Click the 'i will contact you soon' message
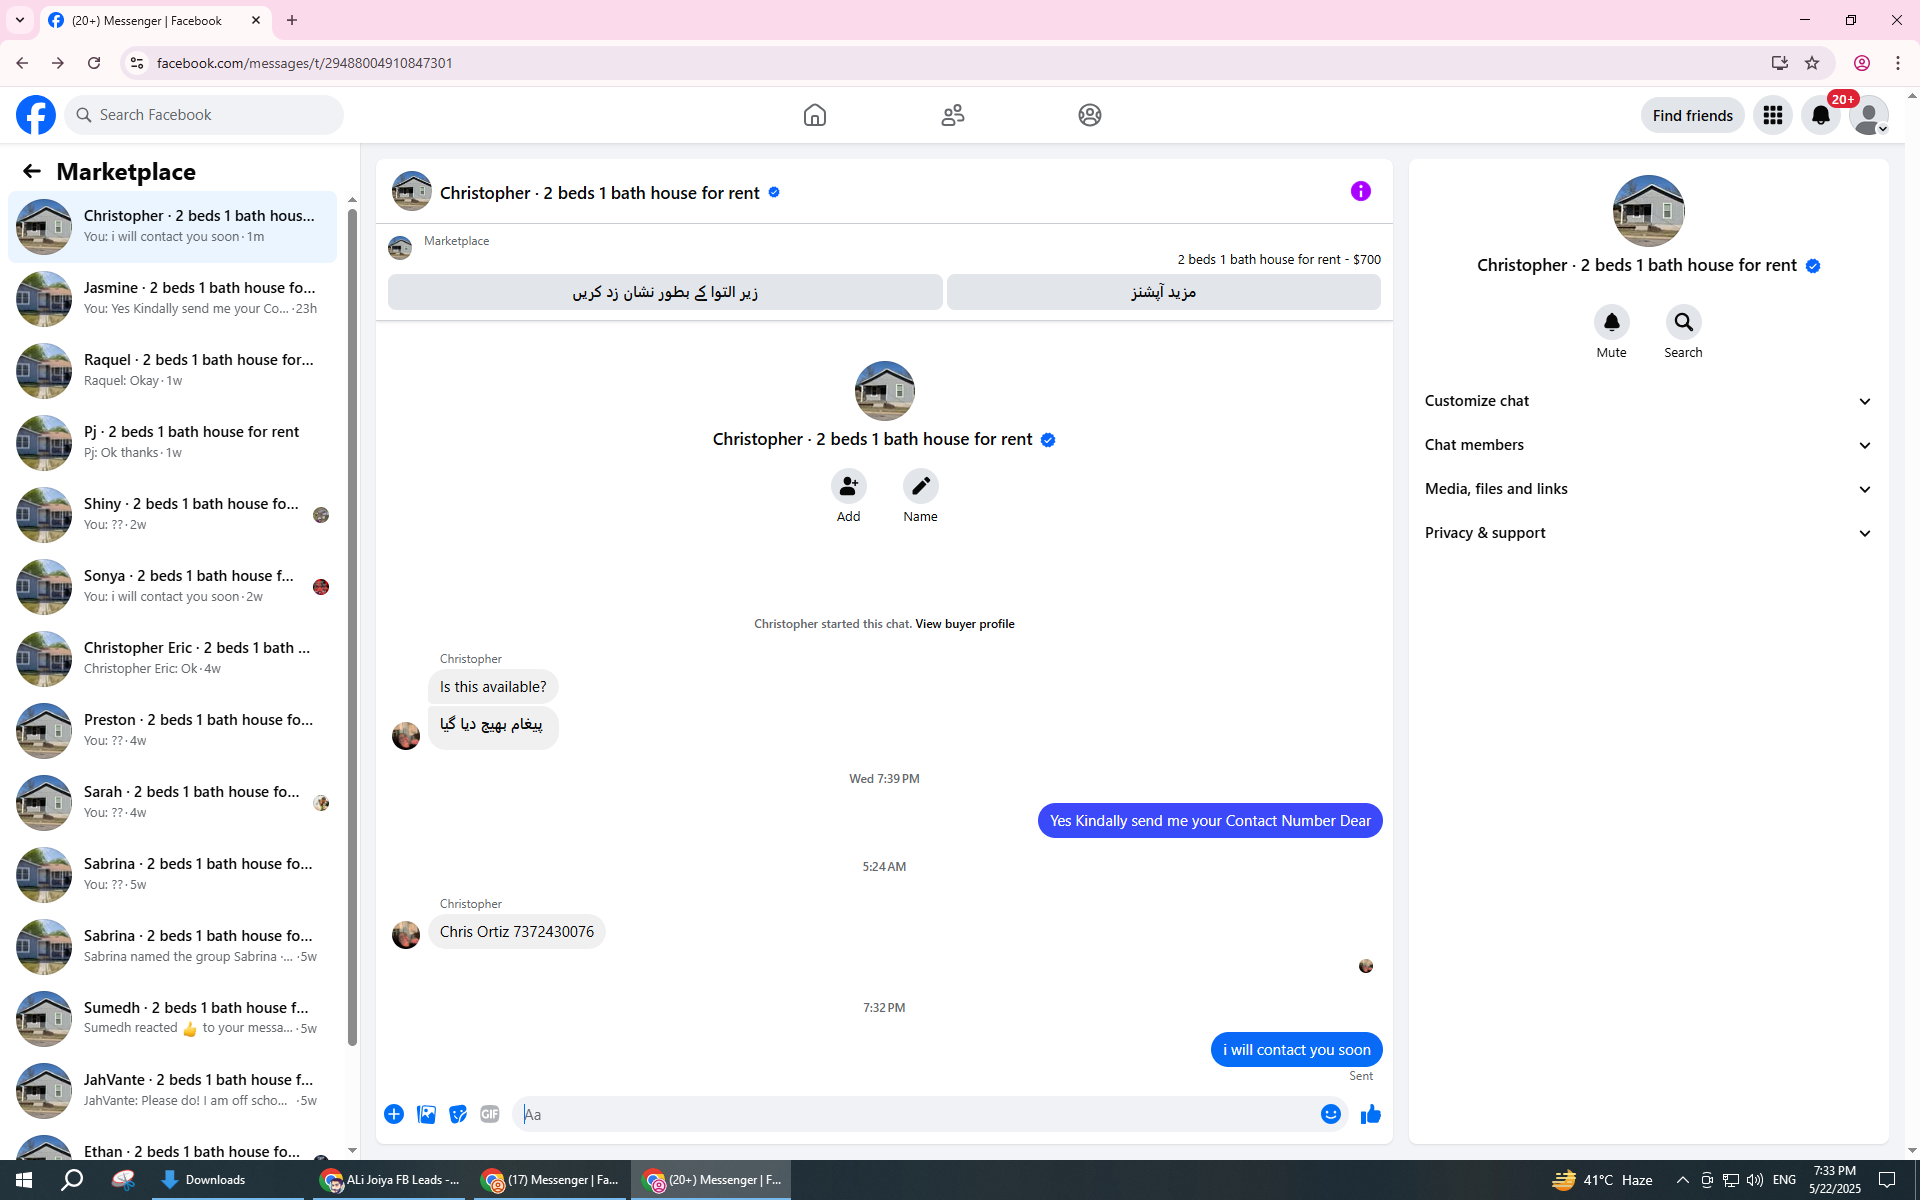The width and height of the screenshot is (1920, 1200). coord(1297,1050)
